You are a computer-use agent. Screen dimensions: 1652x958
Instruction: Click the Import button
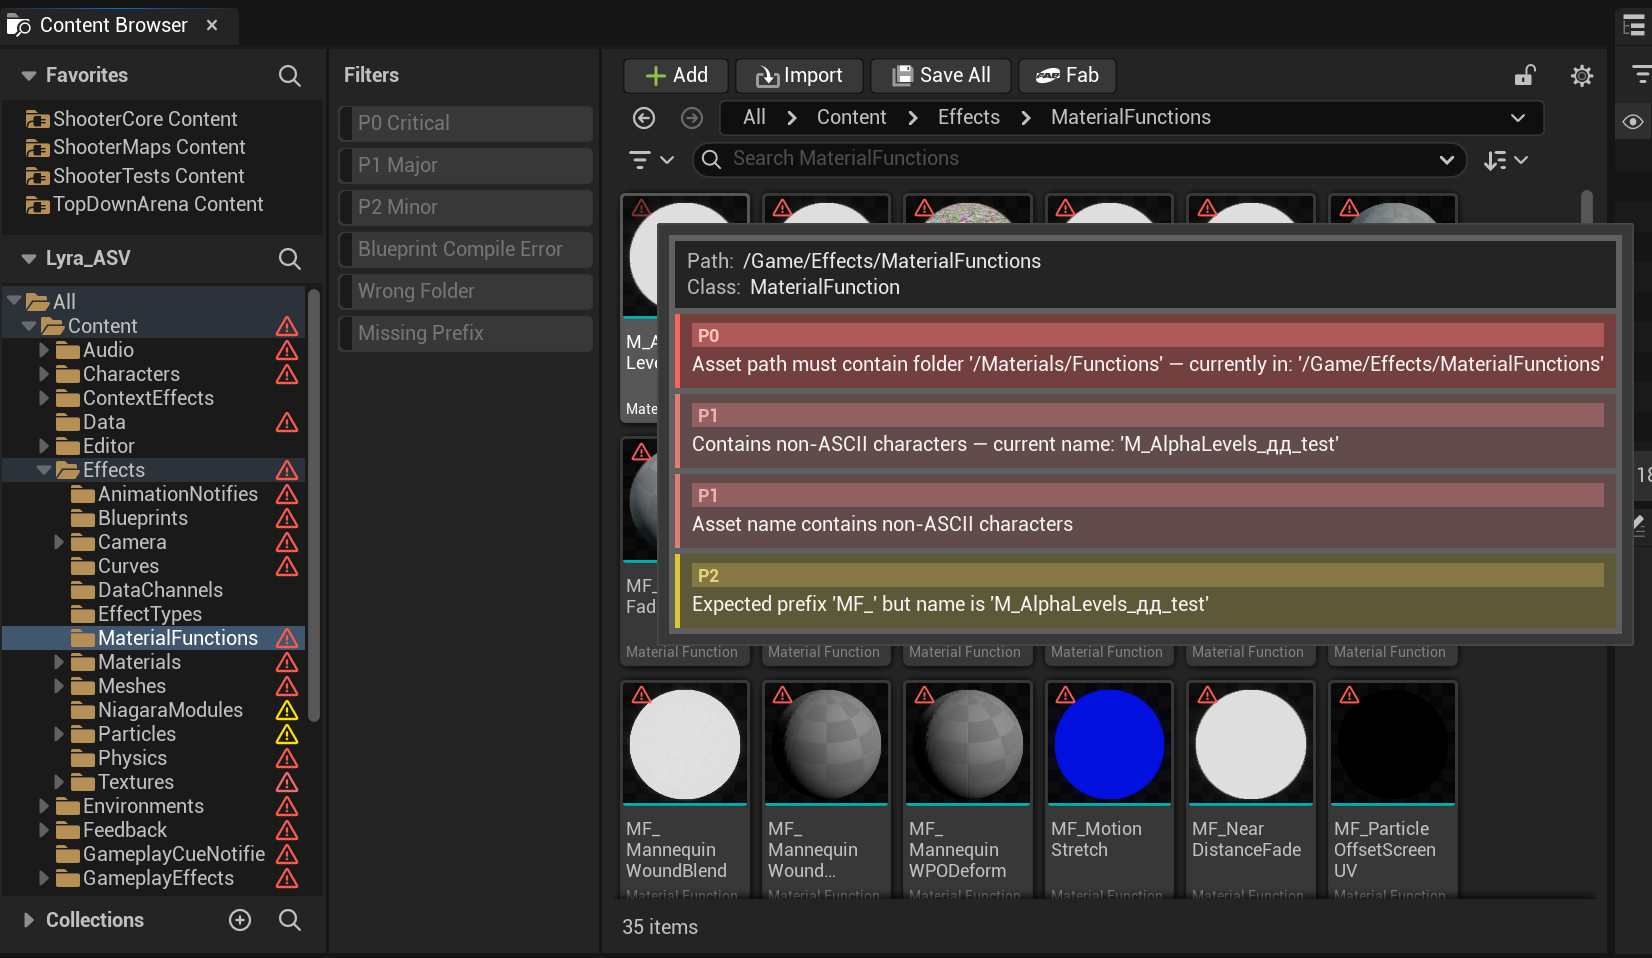coord(799,76)
